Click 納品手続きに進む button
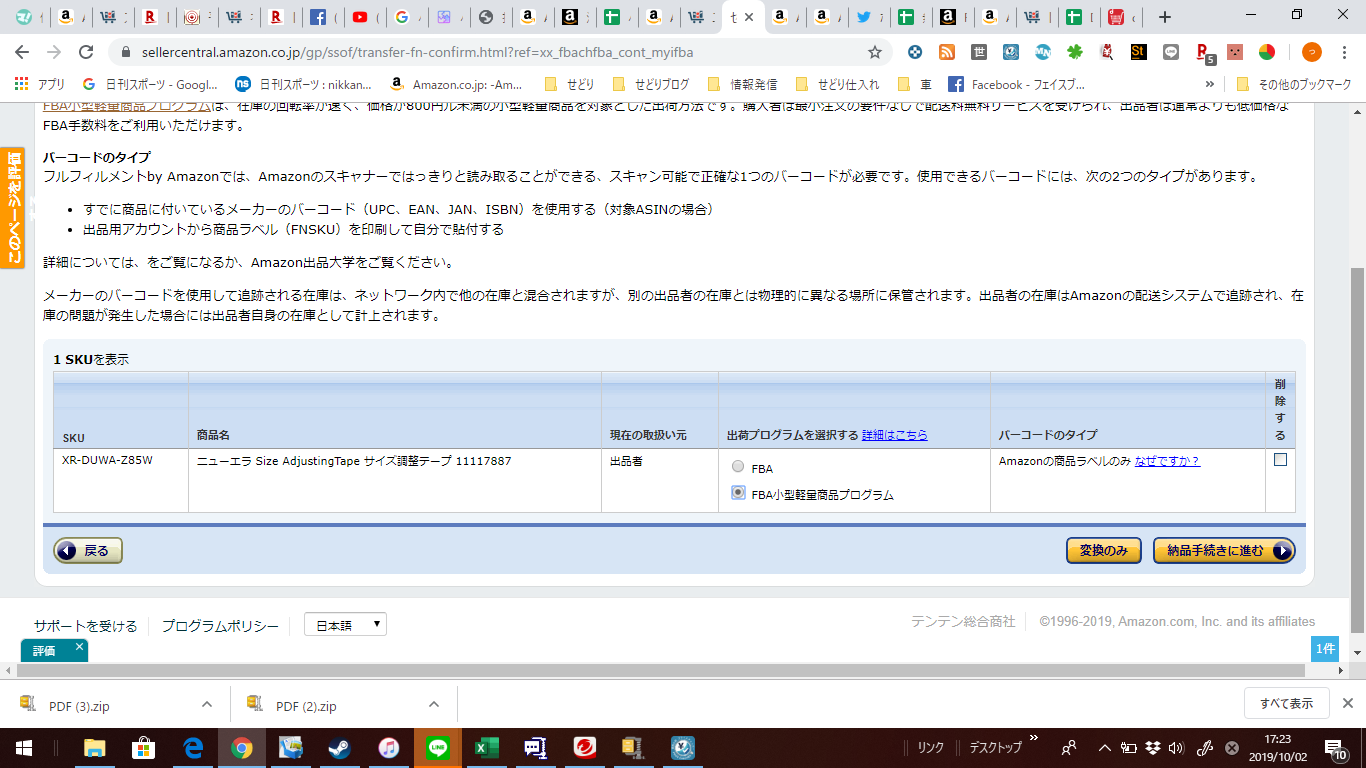The image size is (1366, 768). tap(1224, 551)
